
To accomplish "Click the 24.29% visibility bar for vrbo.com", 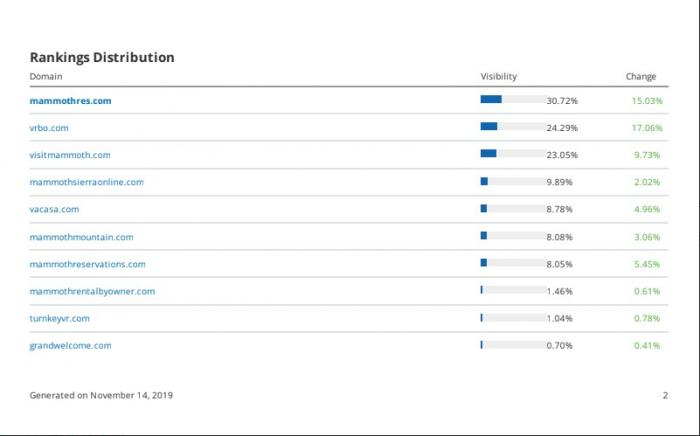I will pos(513,126).
